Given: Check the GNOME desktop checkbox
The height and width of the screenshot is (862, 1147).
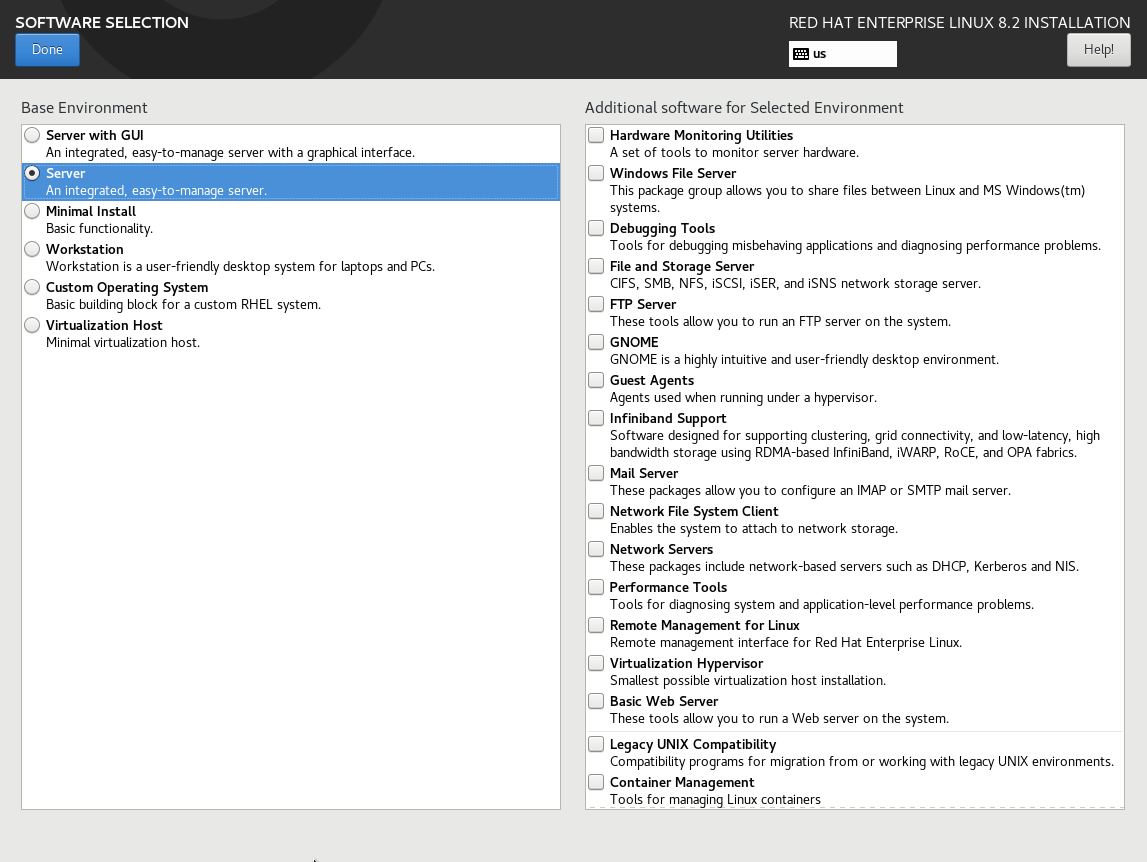Looking at the screenshot, I should coord(596,342).
